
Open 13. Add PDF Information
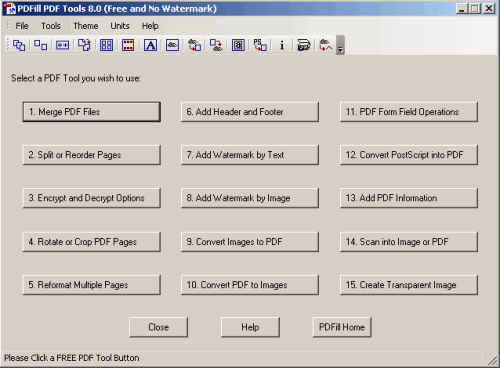[409, 198]
